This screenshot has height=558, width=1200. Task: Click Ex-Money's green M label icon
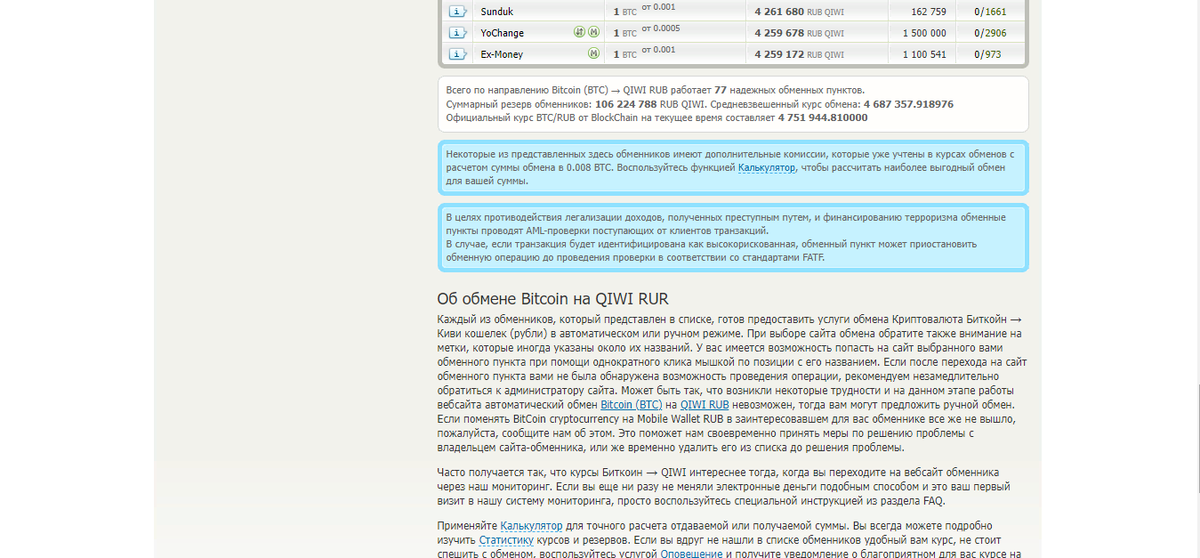tap(594, 54)
